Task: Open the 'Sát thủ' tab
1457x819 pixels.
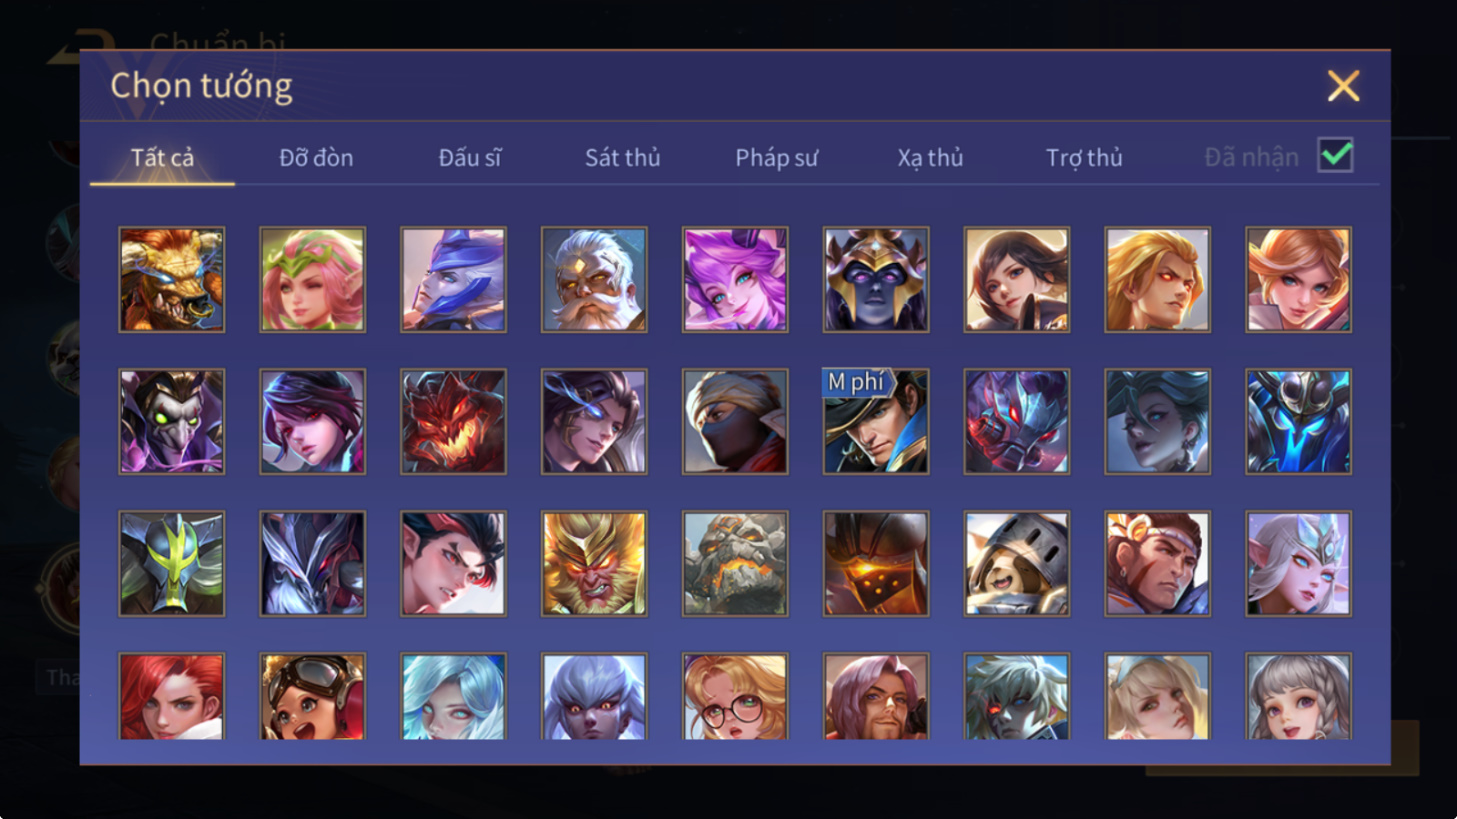Action: click(623, 157)
